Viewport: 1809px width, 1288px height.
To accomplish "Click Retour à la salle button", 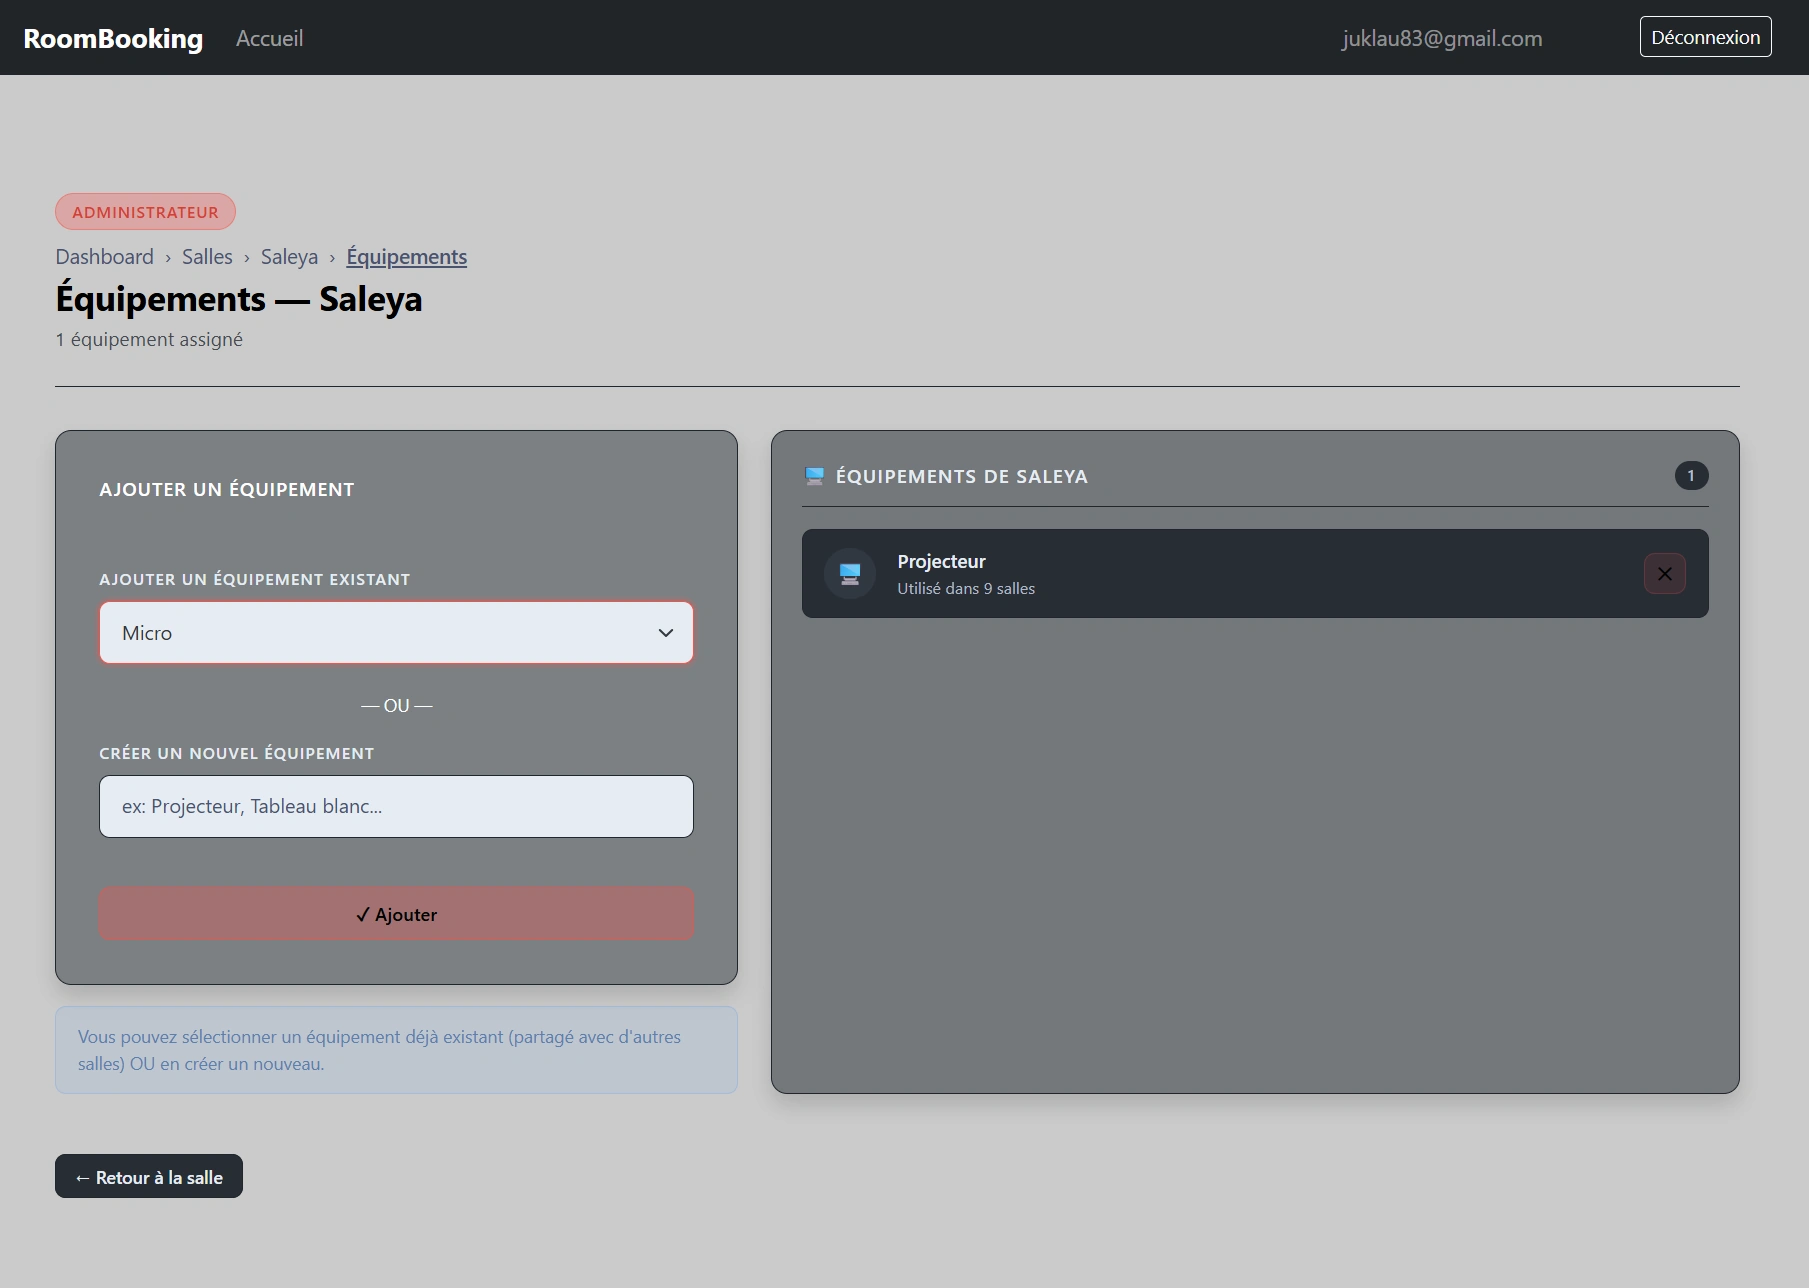I will 149,1177.
